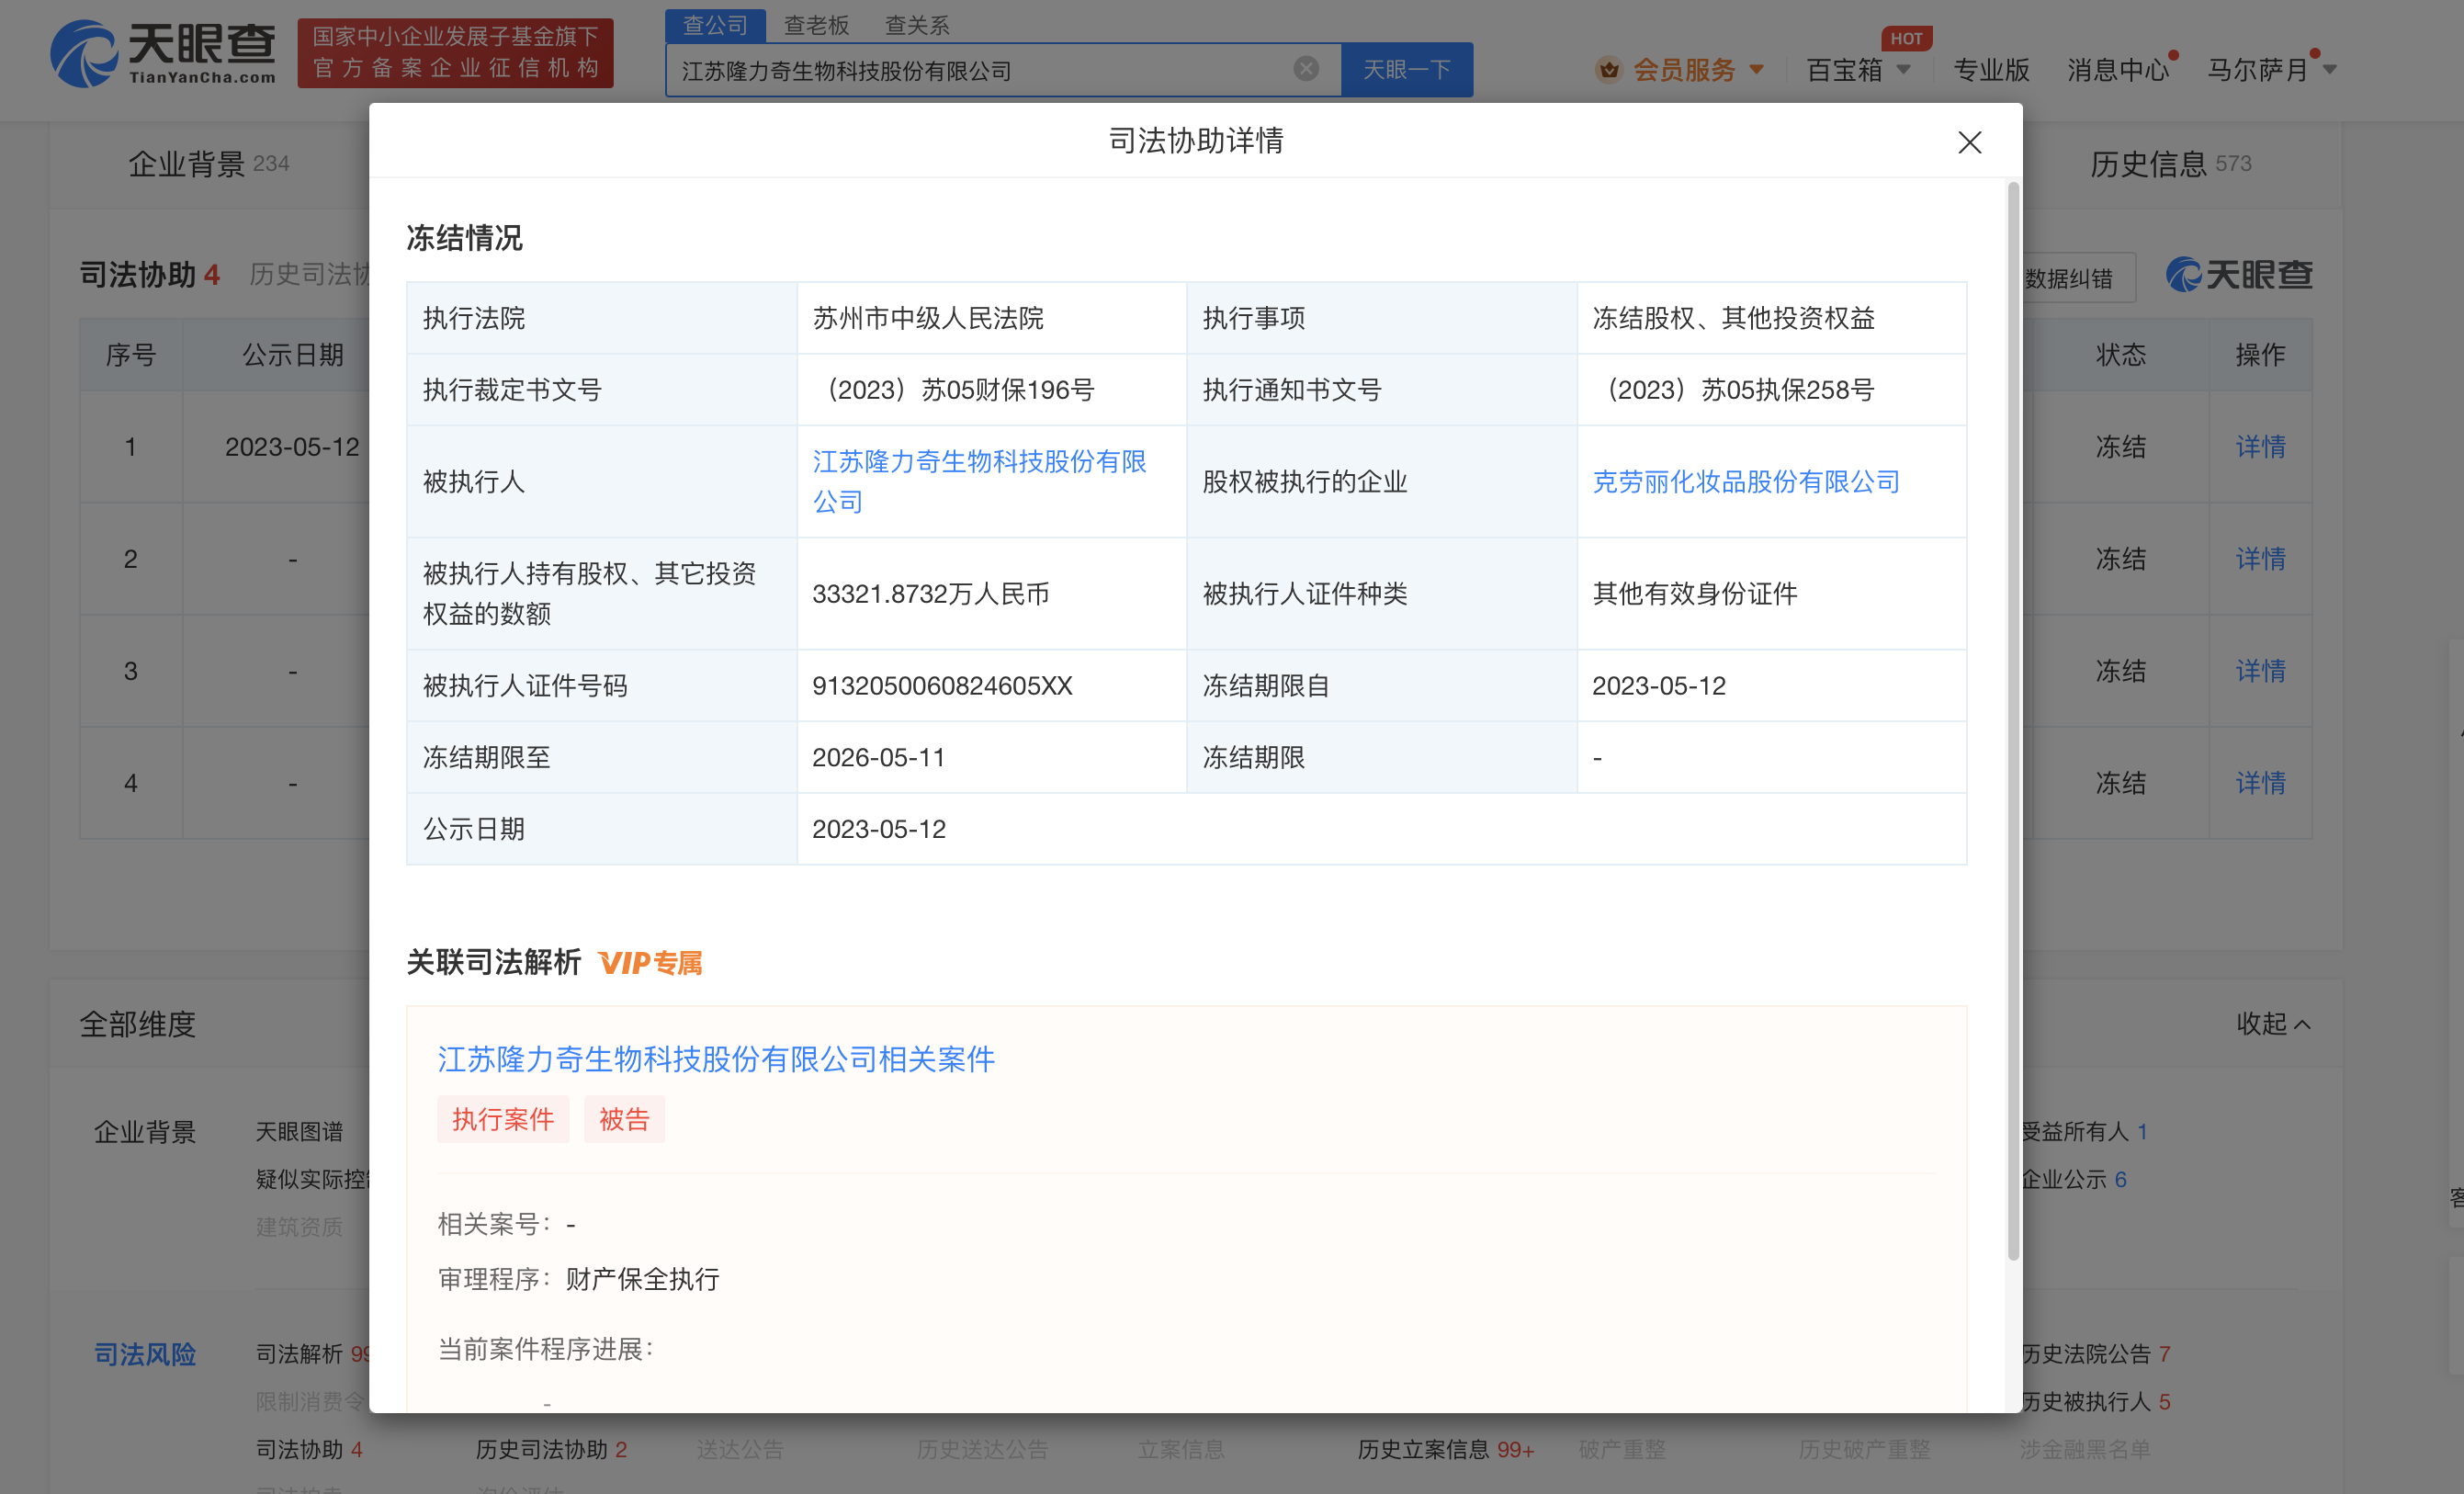Open the 克劳丽化妆品股份有限公司 link
2464x1494 pixels.
[1745, 481]
